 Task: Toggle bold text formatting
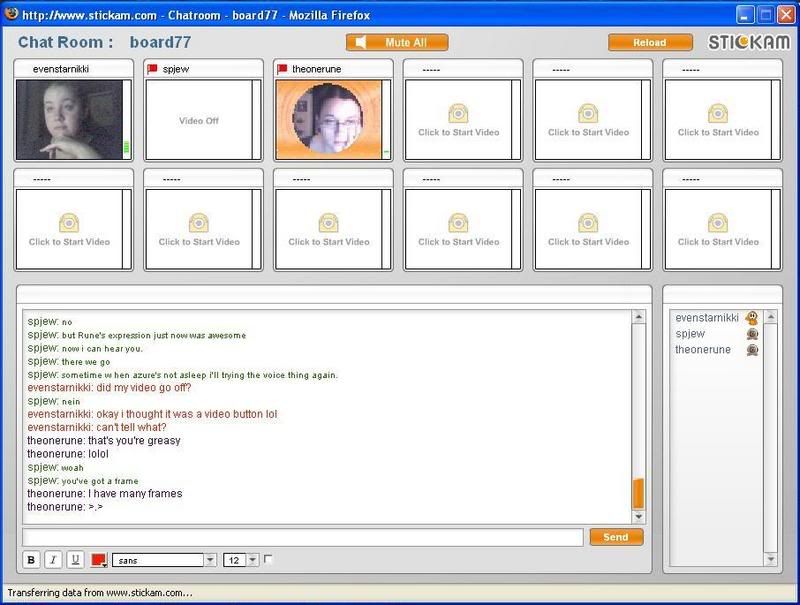pyautogui.click(x=31, y=560)
